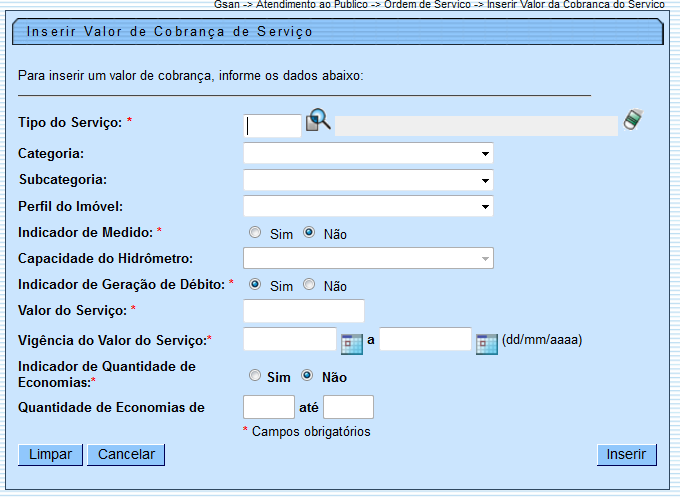This screenshot has width=680, height=498.
Task: Open the Perfil do Imóvel dropdown
Action: coord(368,207)
